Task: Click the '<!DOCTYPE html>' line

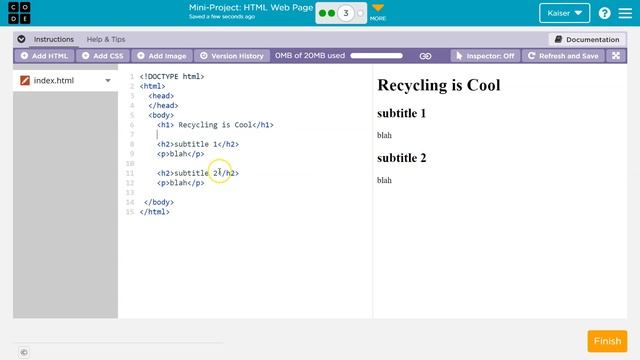Action: point(172,76)
